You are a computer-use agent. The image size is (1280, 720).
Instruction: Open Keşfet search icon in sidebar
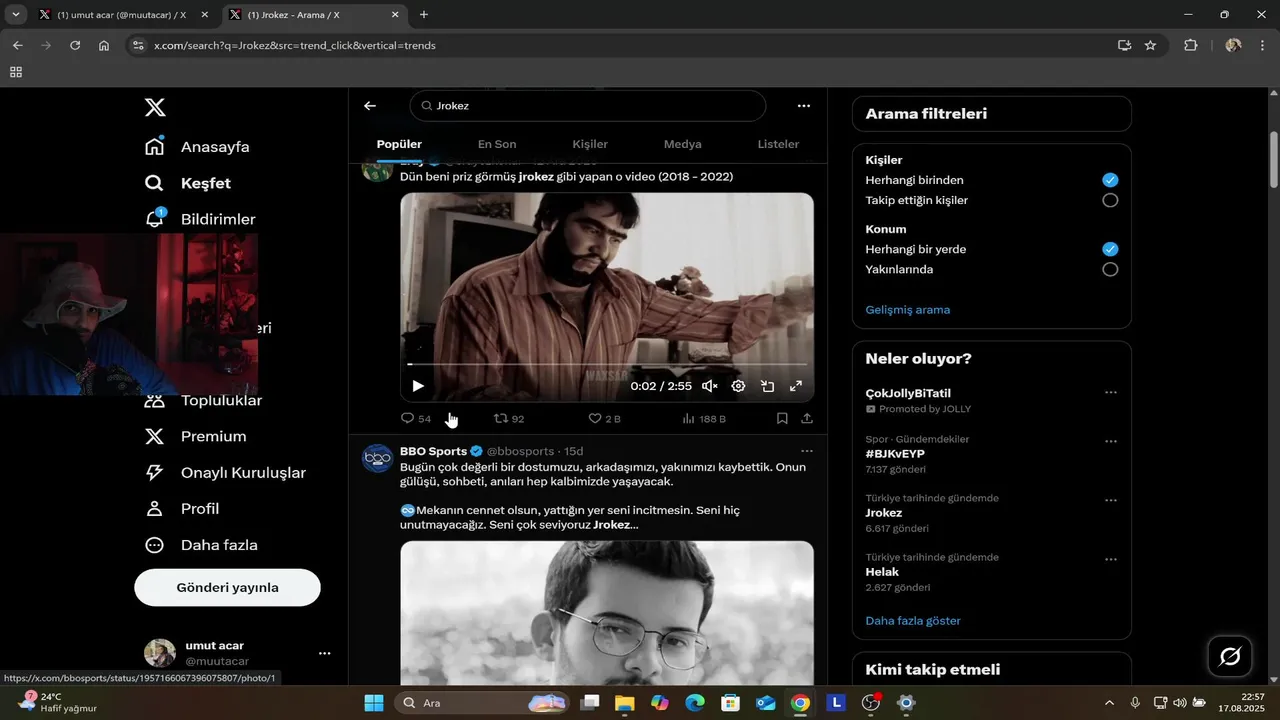tap(154, 183)
